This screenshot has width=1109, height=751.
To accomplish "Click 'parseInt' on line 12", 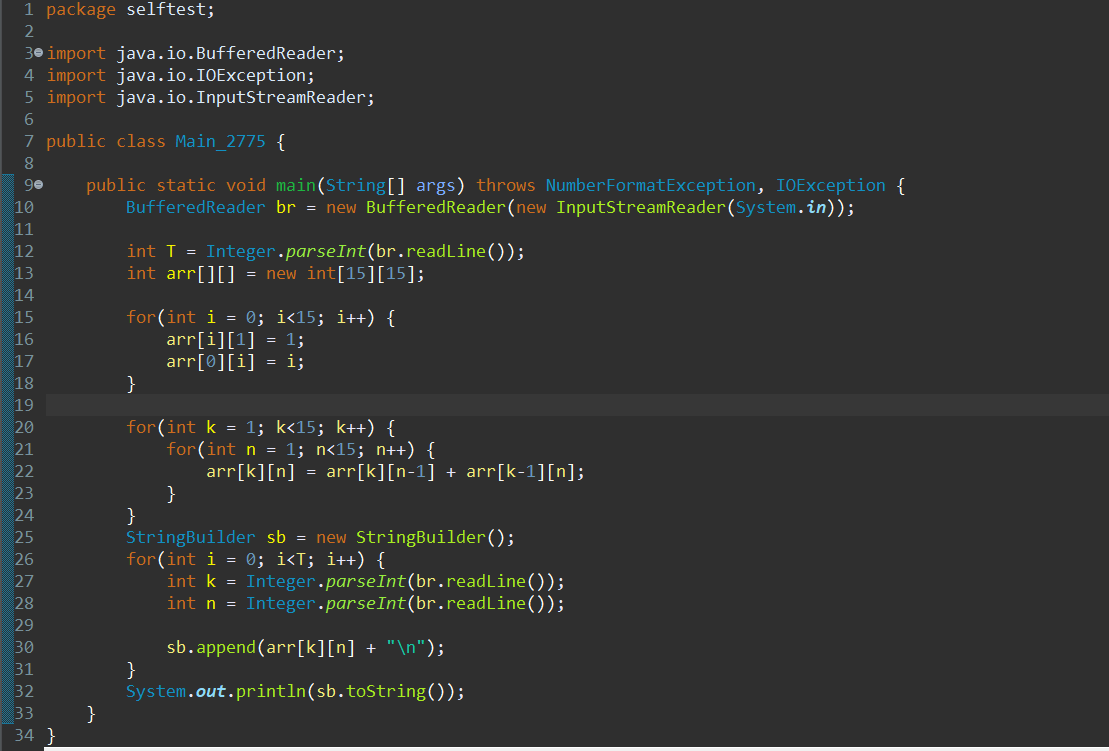I will 325,251.
